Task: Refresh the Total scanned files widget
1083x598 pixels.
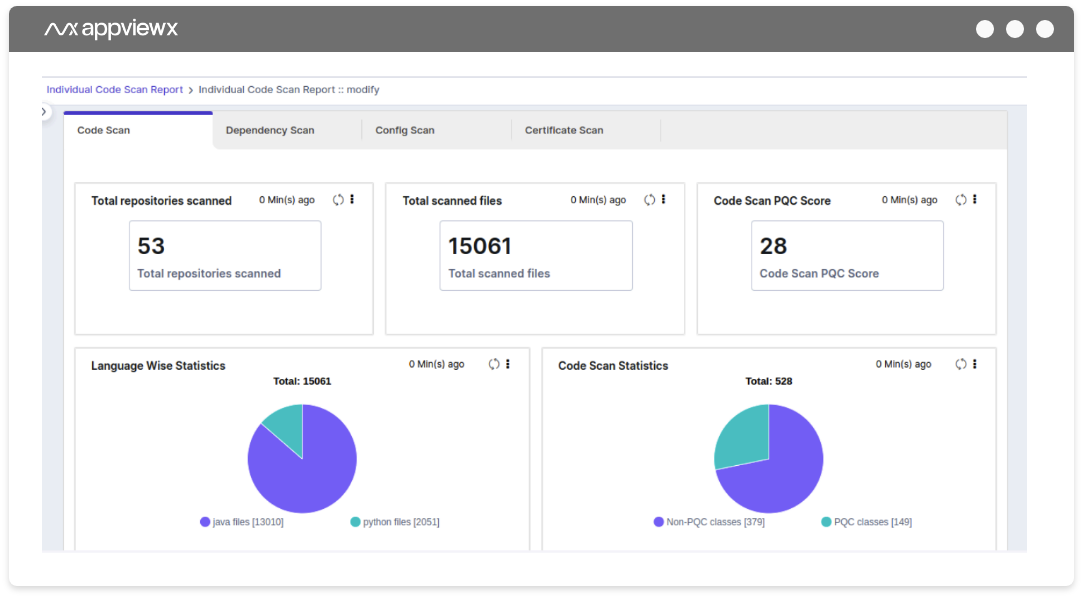Action: [x=648, y=198]
